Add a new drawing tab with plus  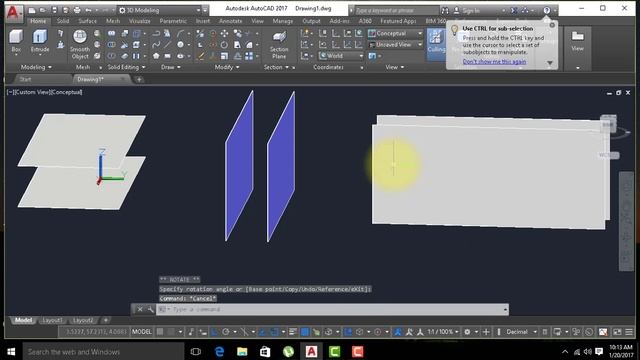139,79
